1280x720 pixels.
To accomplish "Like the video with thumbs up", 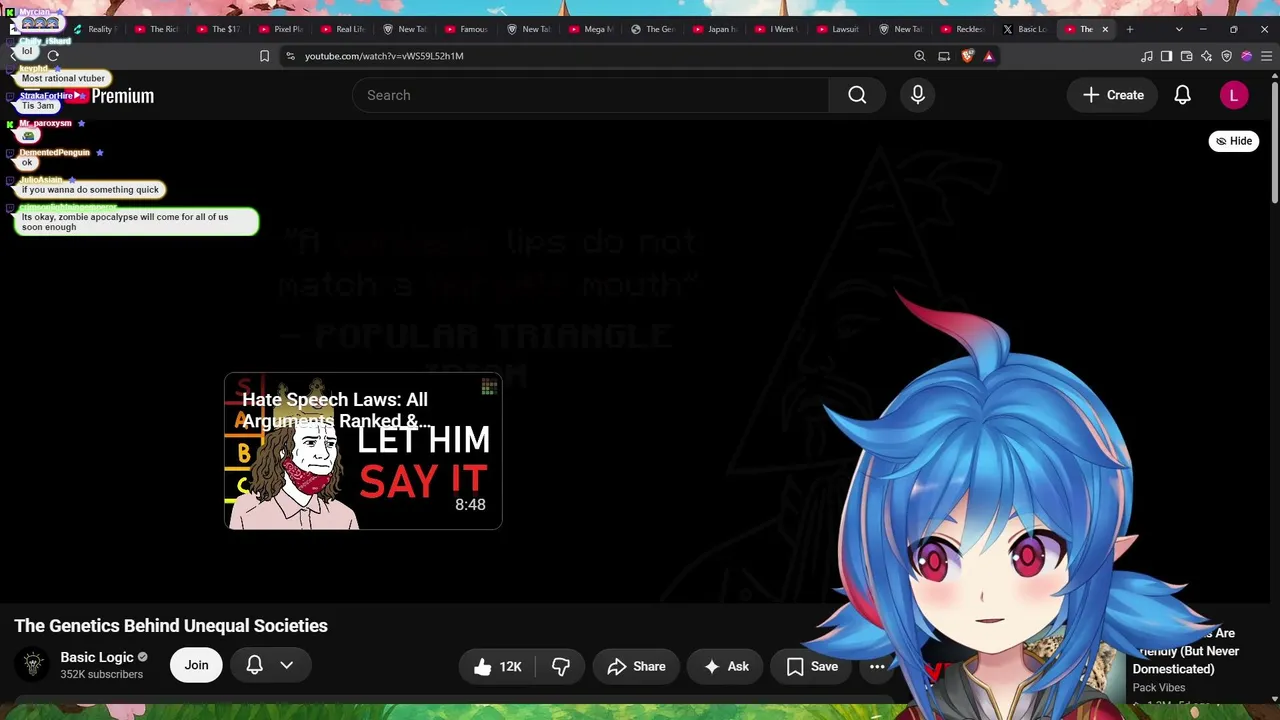I will click(x=497, y=667).
